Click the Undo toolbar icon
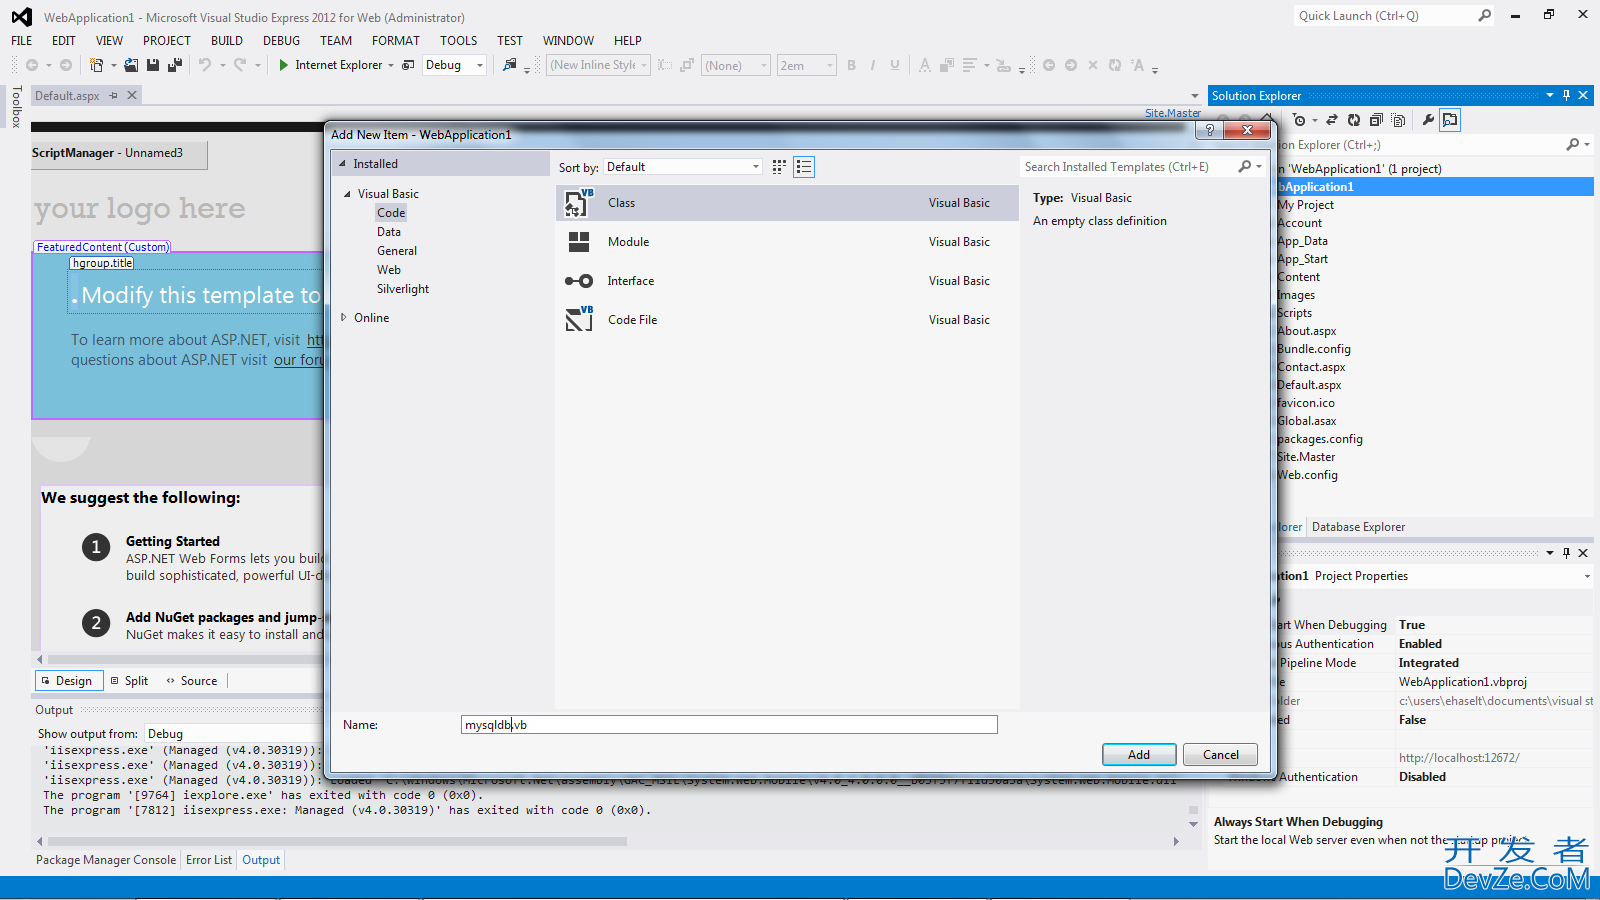This screenshot has height=900, width=1600. pyautogui.click(x=205, y=65)
